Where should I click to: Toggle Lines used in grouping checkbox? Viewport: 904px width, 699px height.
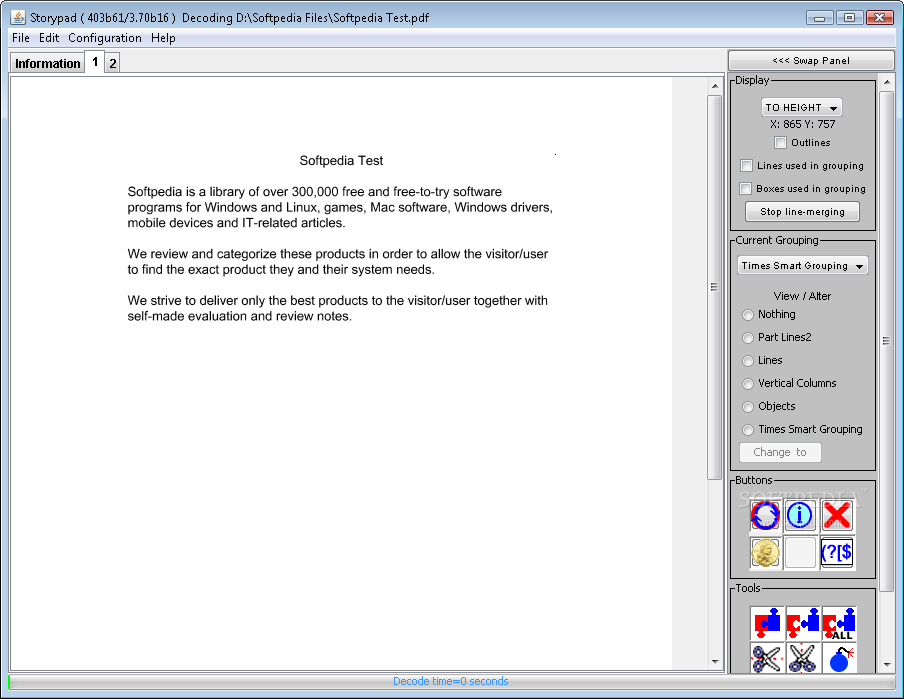[x=746, y=166]
